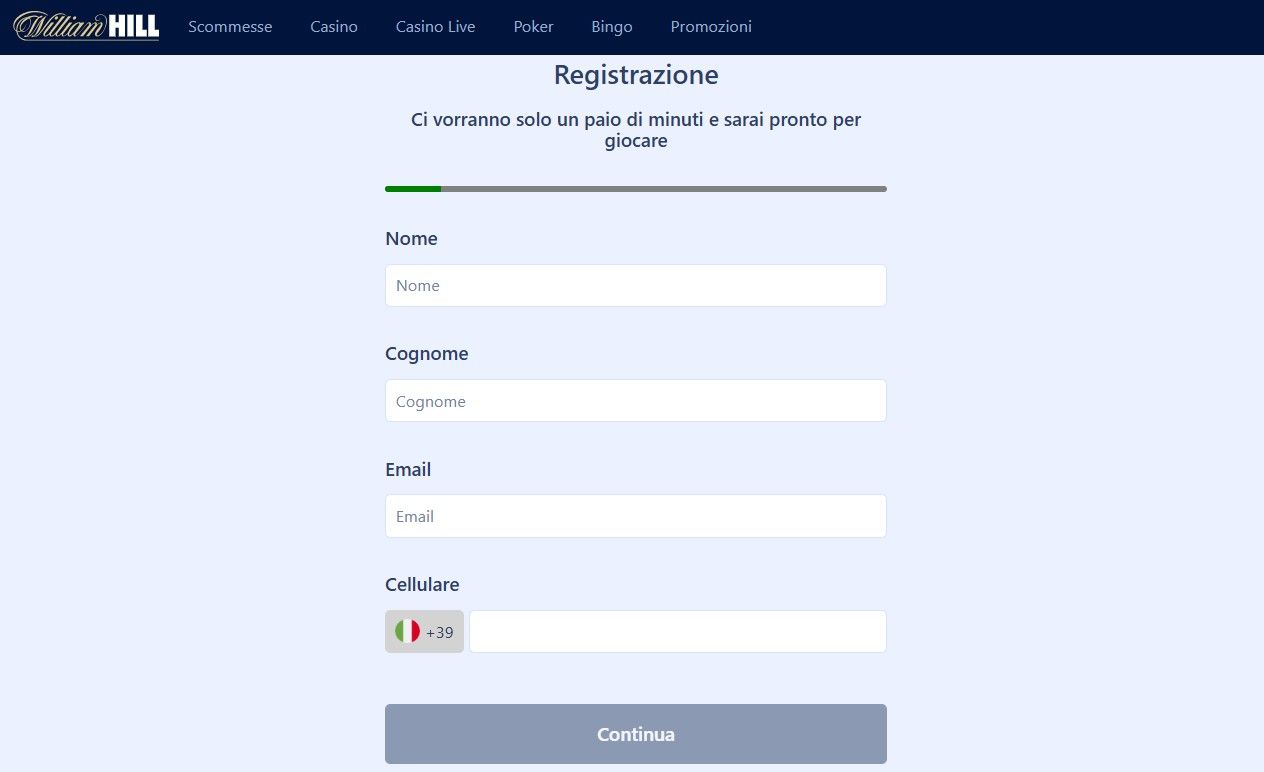Click the Email field label
The width and height of the screenshot is (1264, 772).
tap(407, 469)
